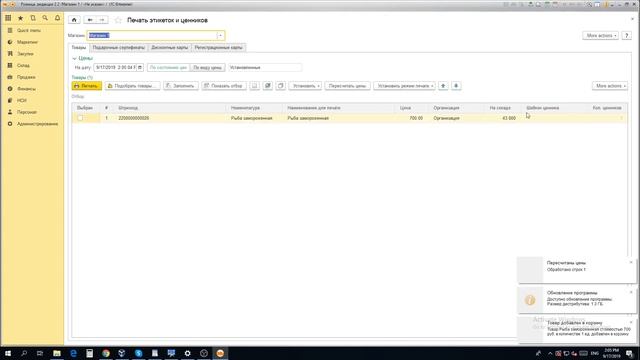Image resolution: width=640 pixels, height=360 pixels.
Task: Open the sections grid menu icon
Action: [8, 18]
